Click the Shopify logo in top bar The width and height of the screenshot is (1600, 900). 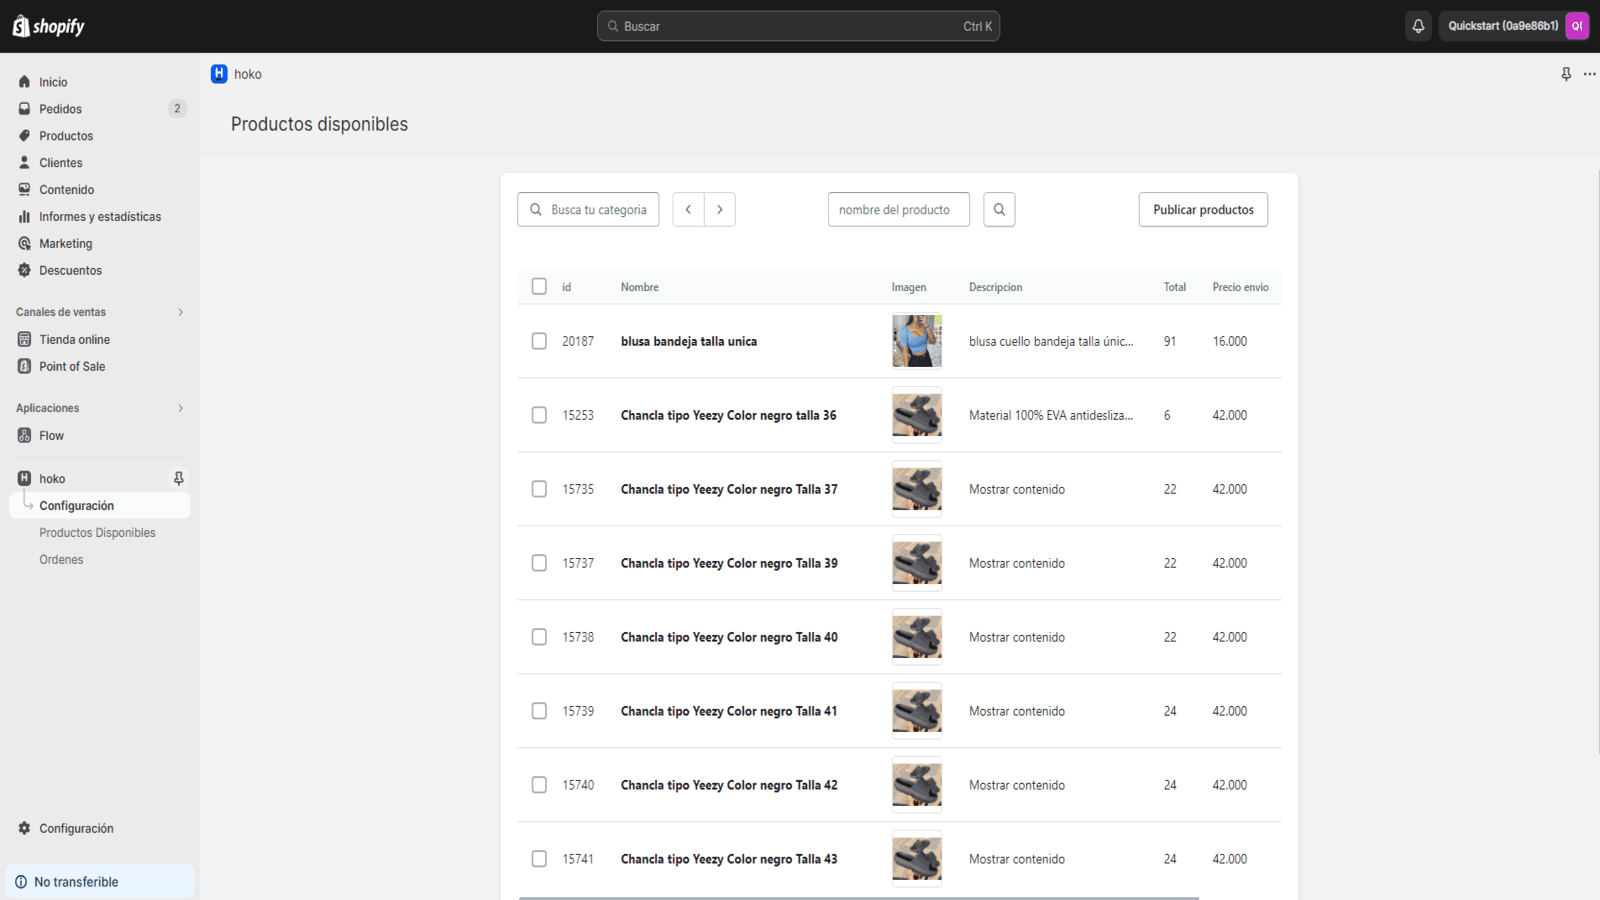click(48, 26)
